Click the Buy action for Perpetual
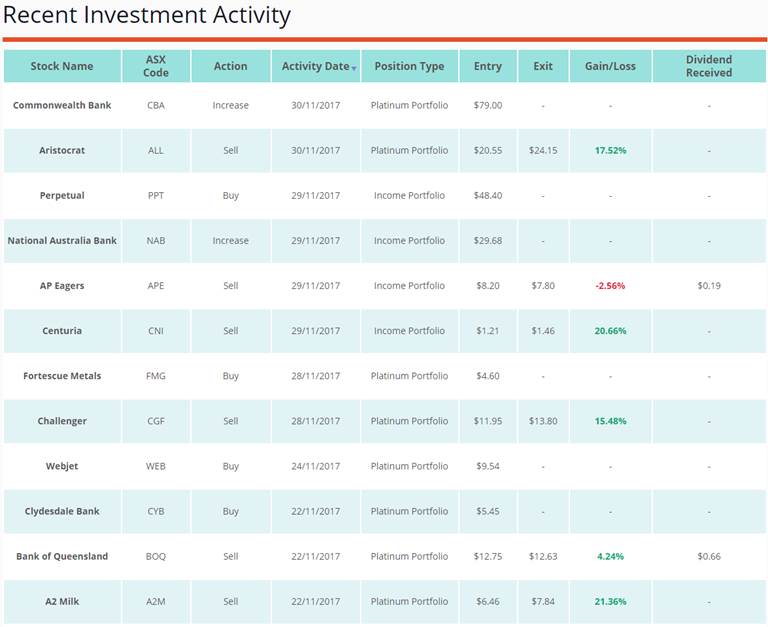The image size is (768, 627). [x=231, y=195]
